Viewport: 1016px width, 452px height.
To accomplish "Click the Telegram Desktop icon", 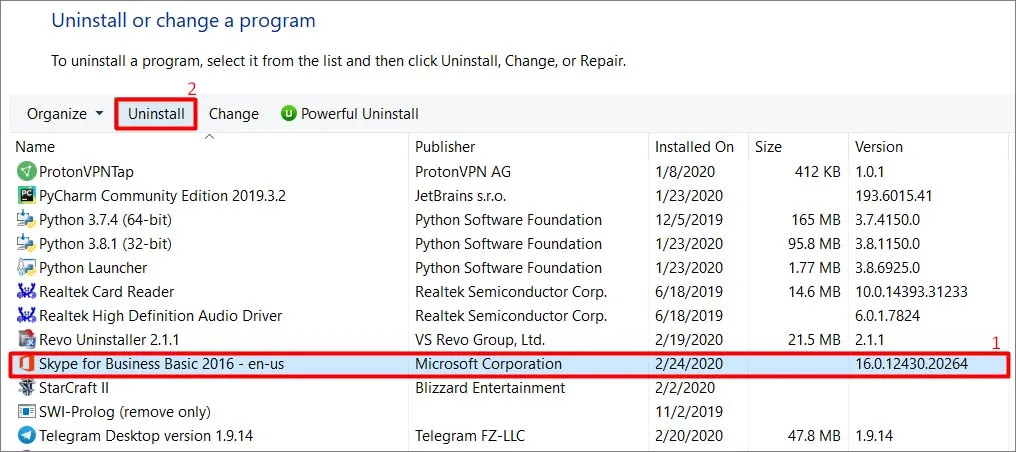I will point(25,435).
